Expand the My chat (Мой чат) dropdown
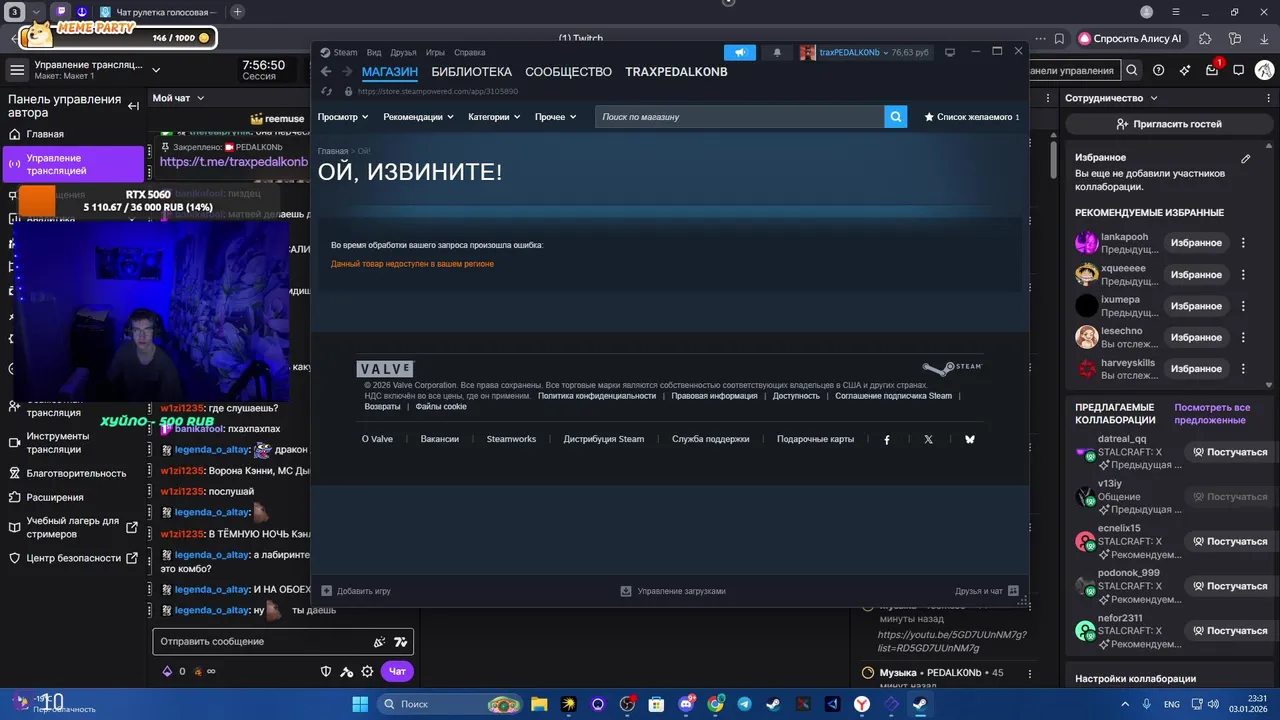The width and height of the screenshot is (1280, 720). pyautogui.click(x=178, y=98)
